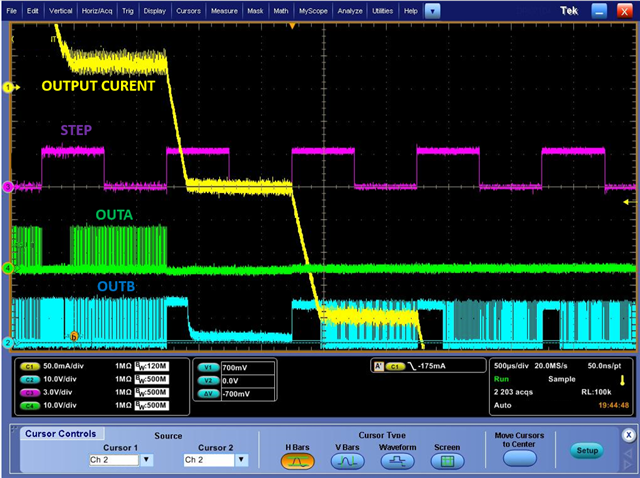This screenshot has width=640, height=478.
Task: Open the Mask menu
Action: pyautogui.click(x=255, y=11)
